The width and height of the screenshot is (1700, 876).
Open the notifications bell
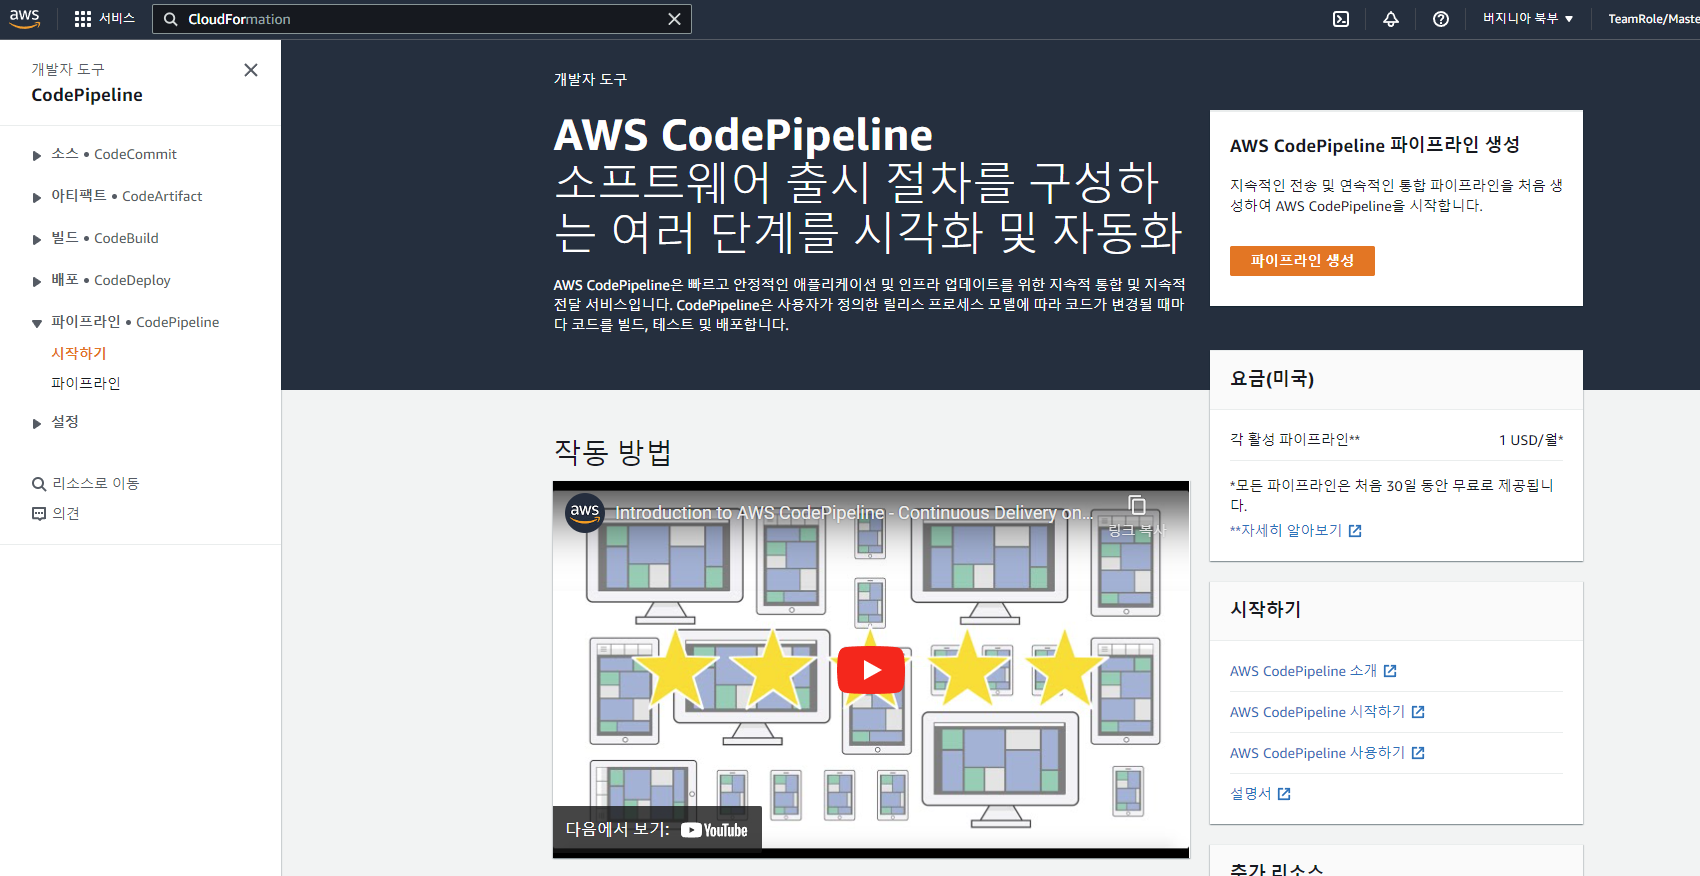[x=1391, y=19]
